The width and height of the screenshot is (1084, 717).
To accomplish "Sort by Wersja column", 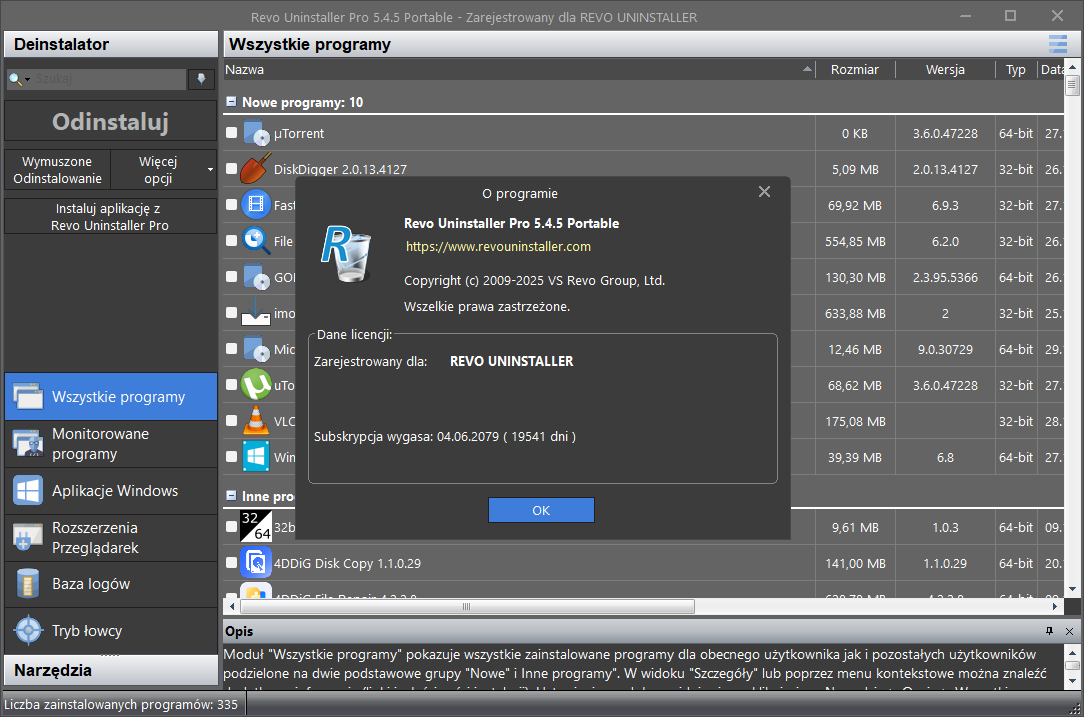I will (945, 70).
